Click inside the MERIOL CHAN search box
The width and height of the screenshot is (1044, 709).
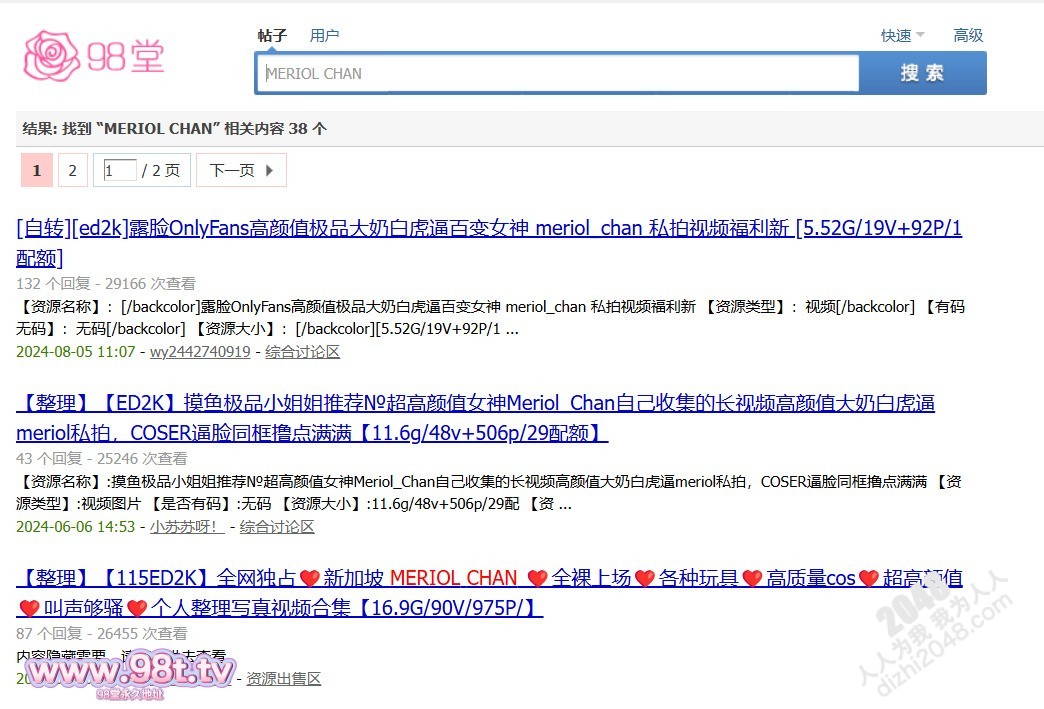[x=556, y=72]
